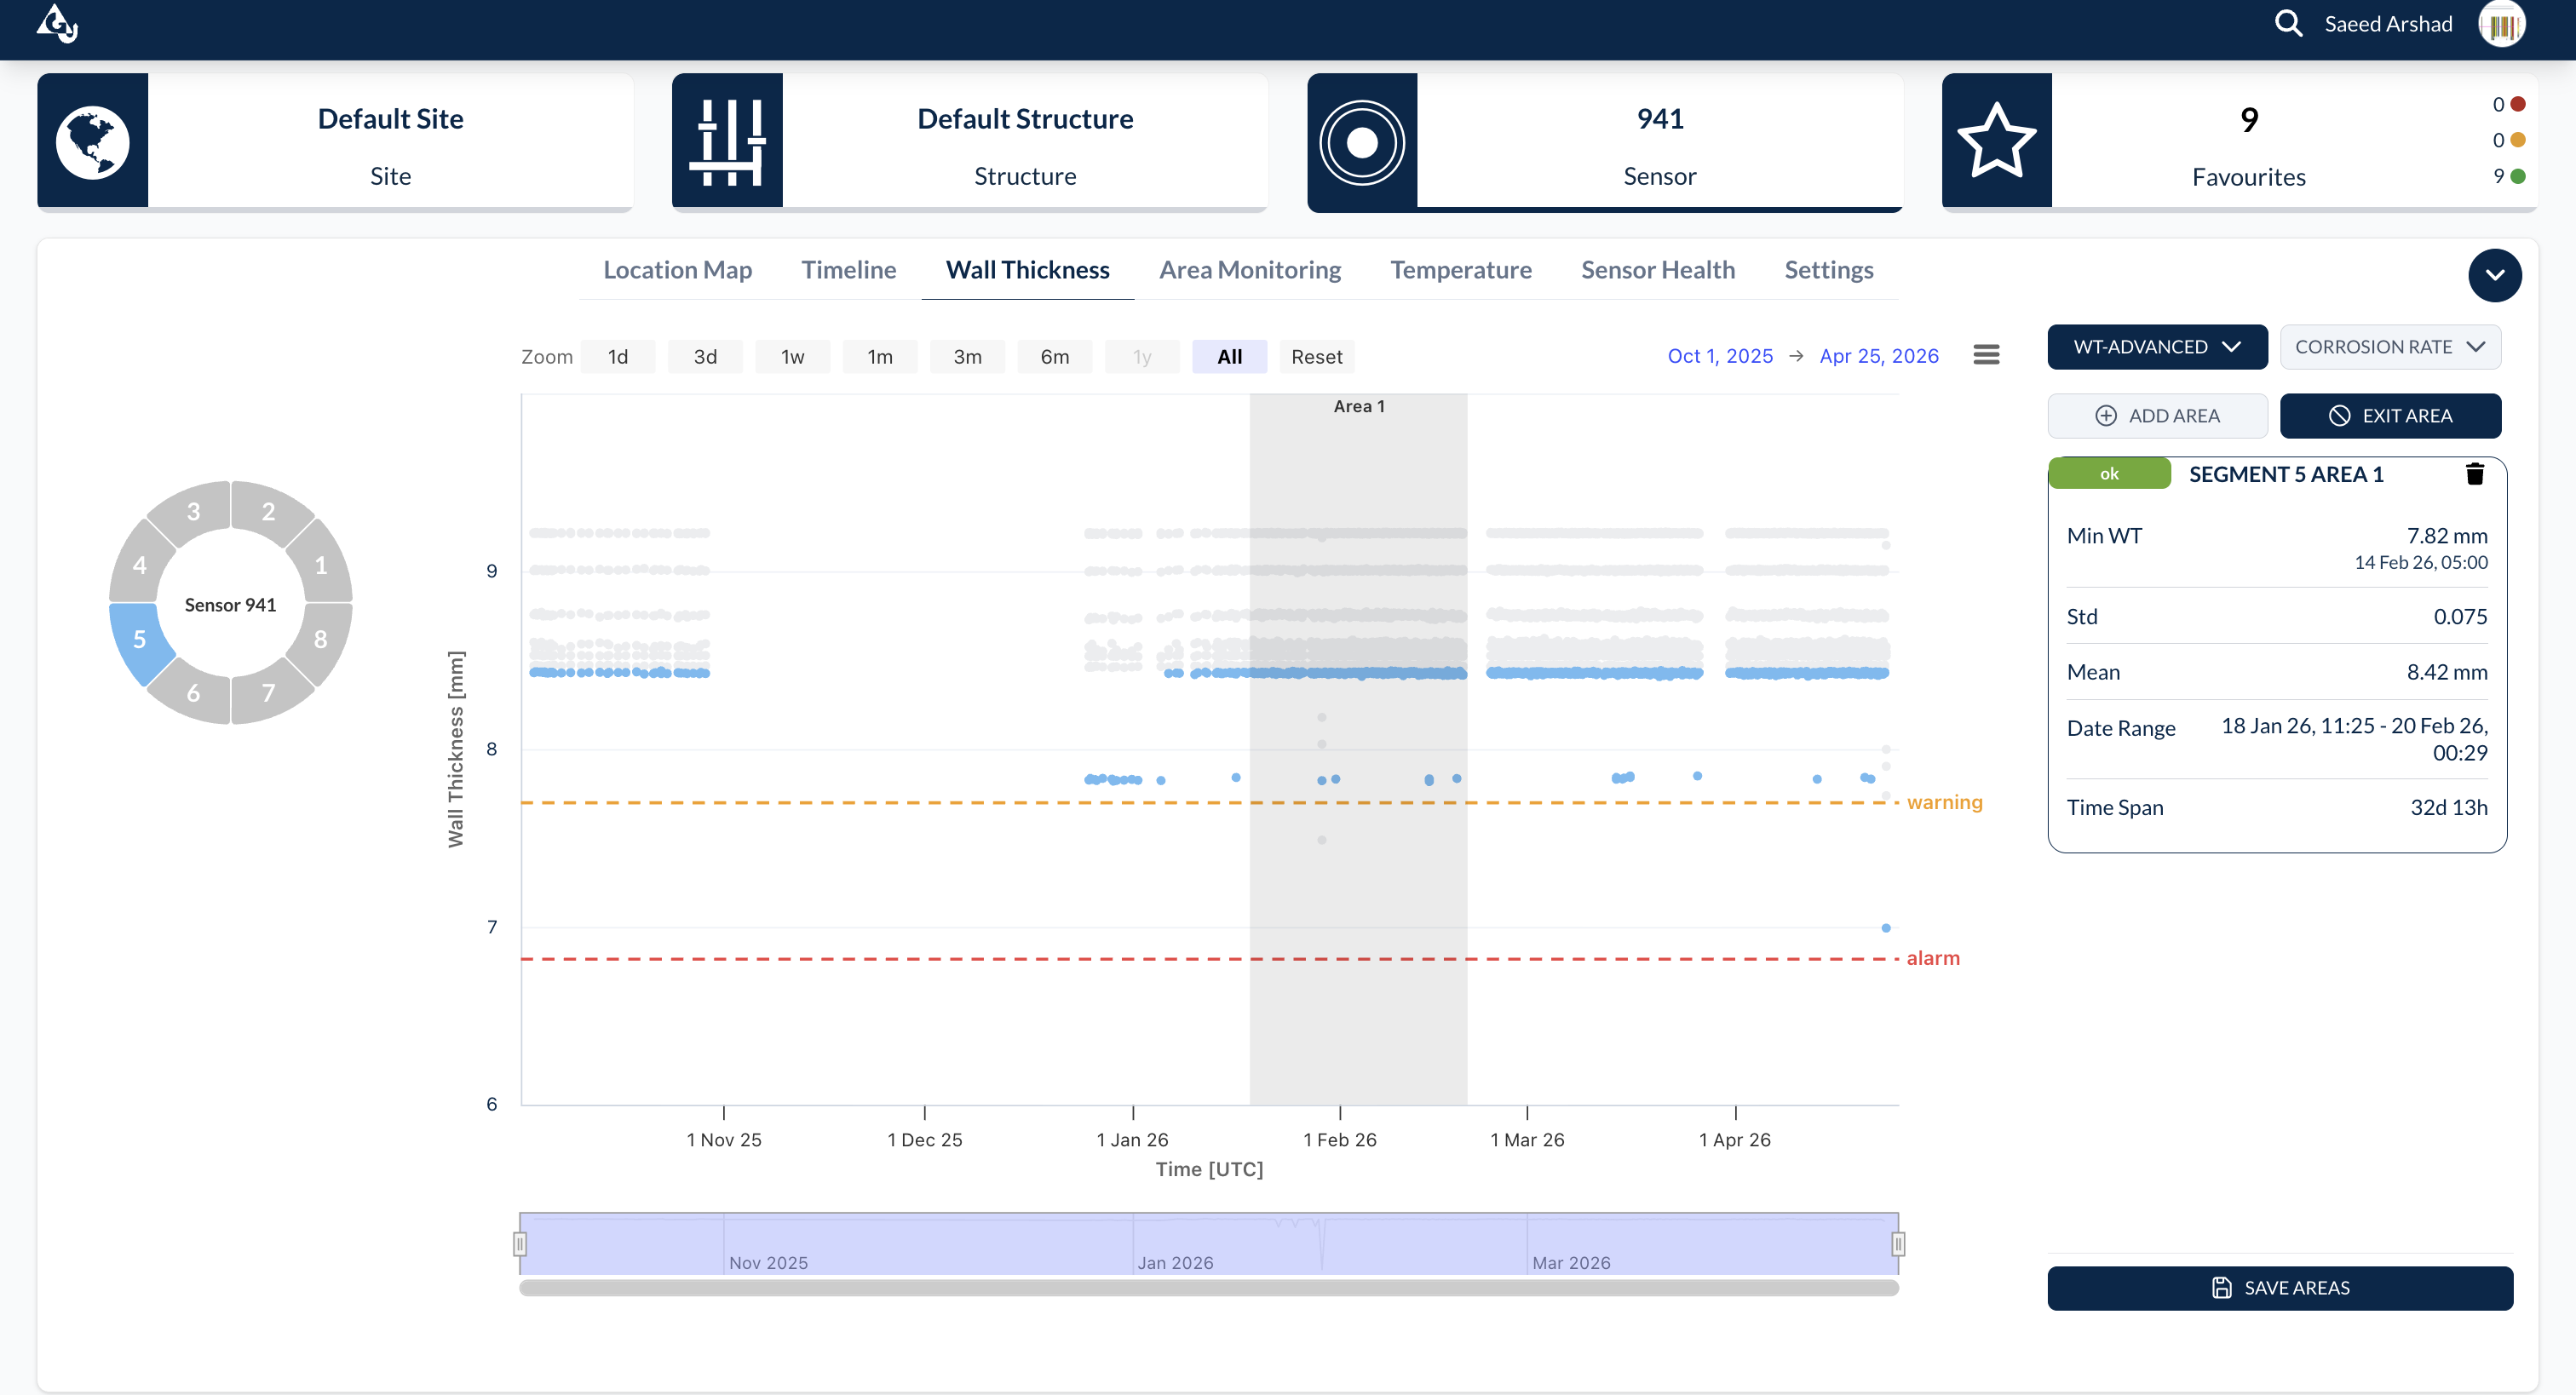Select segment 7 on sensor ring
Image resolution: width=2576 pixels, height=1395 pixels.
268,693
